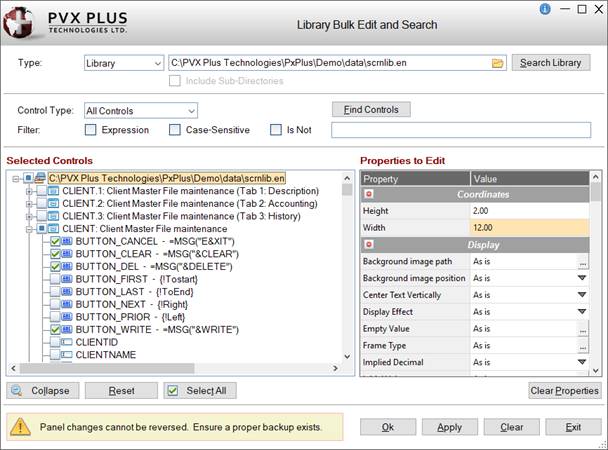Screen dimensions: 608x450
Task: Click the button icon for BUTTON_PRIOR
Action: click(67, 317)
